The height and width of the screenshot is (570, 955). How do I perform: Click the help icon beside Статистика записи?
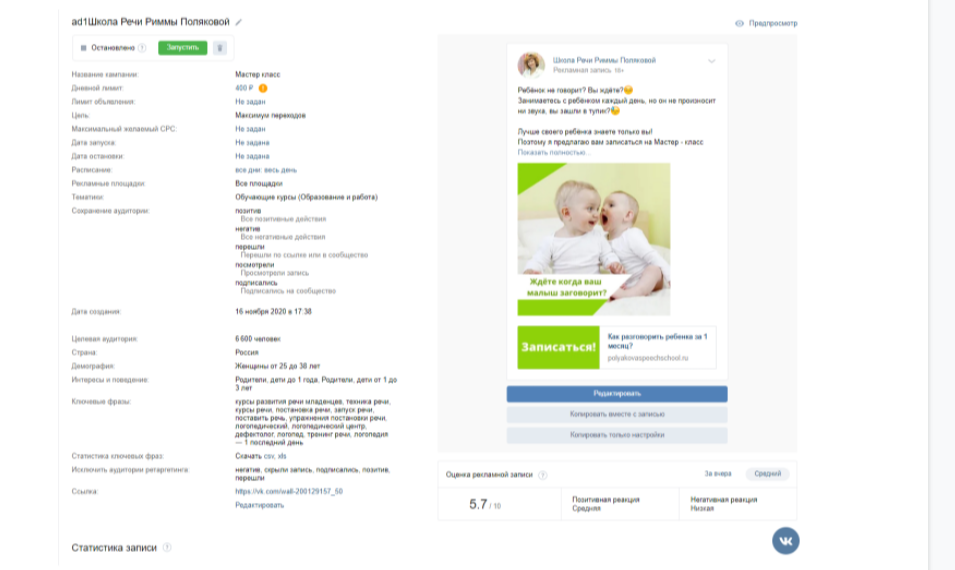click(x=167, y=547)
